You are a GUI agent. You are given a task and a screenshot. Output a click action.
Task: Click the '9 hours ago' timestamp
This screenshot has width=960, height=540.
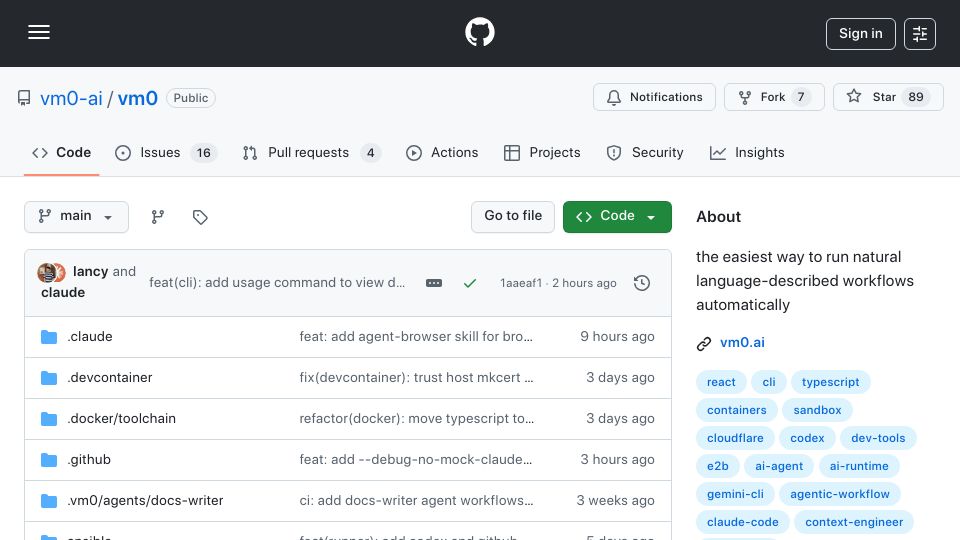point(617,337)
